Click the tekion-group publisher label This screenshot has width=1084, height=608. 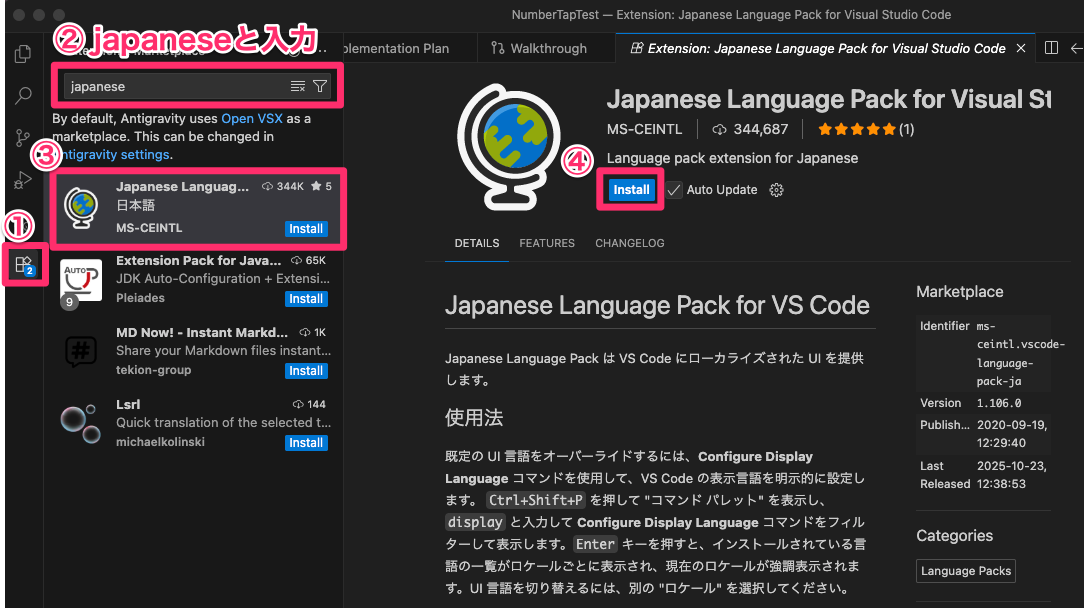coord(153,370)
